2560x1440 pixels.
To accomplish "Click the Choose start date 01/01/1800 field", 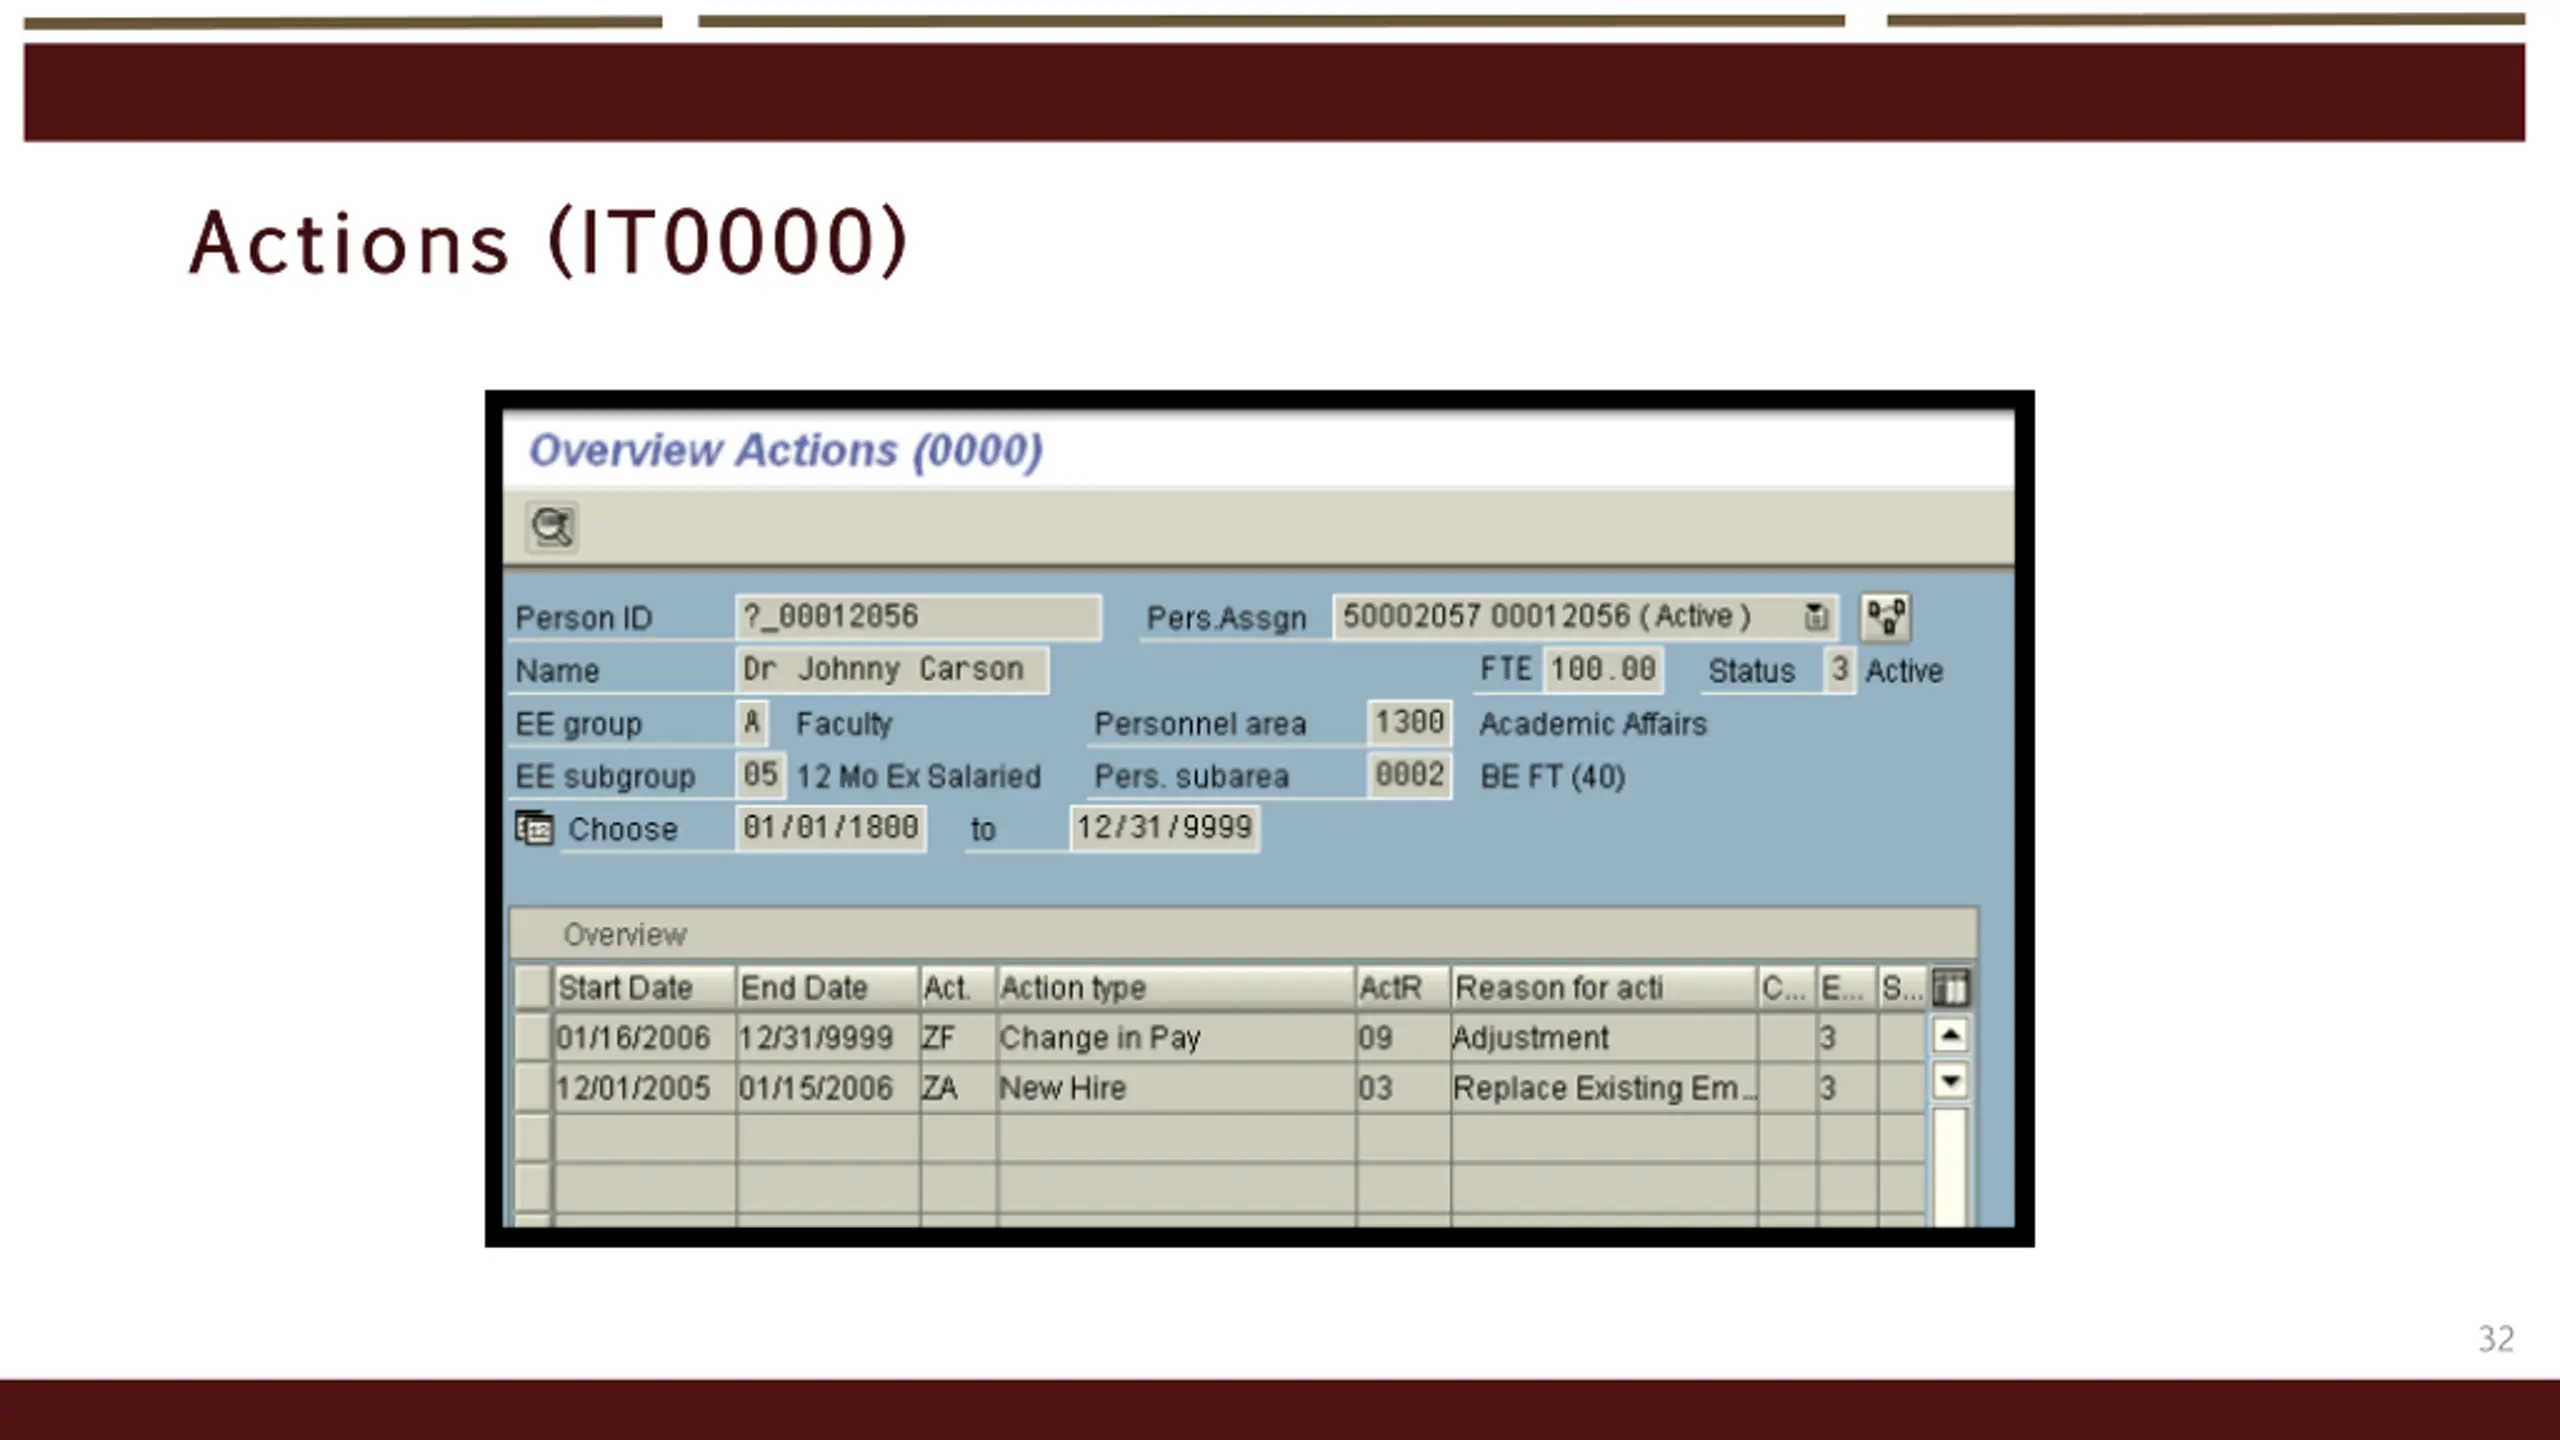I will click(831, 828).
